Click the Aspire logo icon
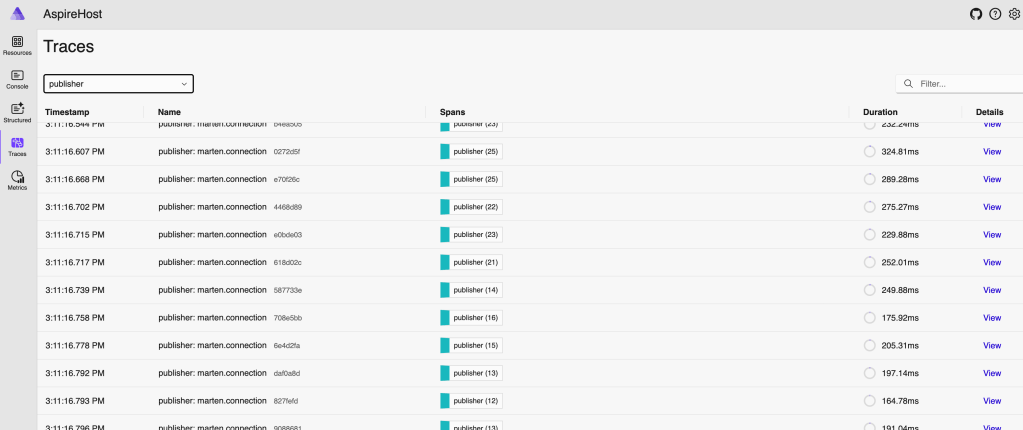1023x430 pixels. 17,14
